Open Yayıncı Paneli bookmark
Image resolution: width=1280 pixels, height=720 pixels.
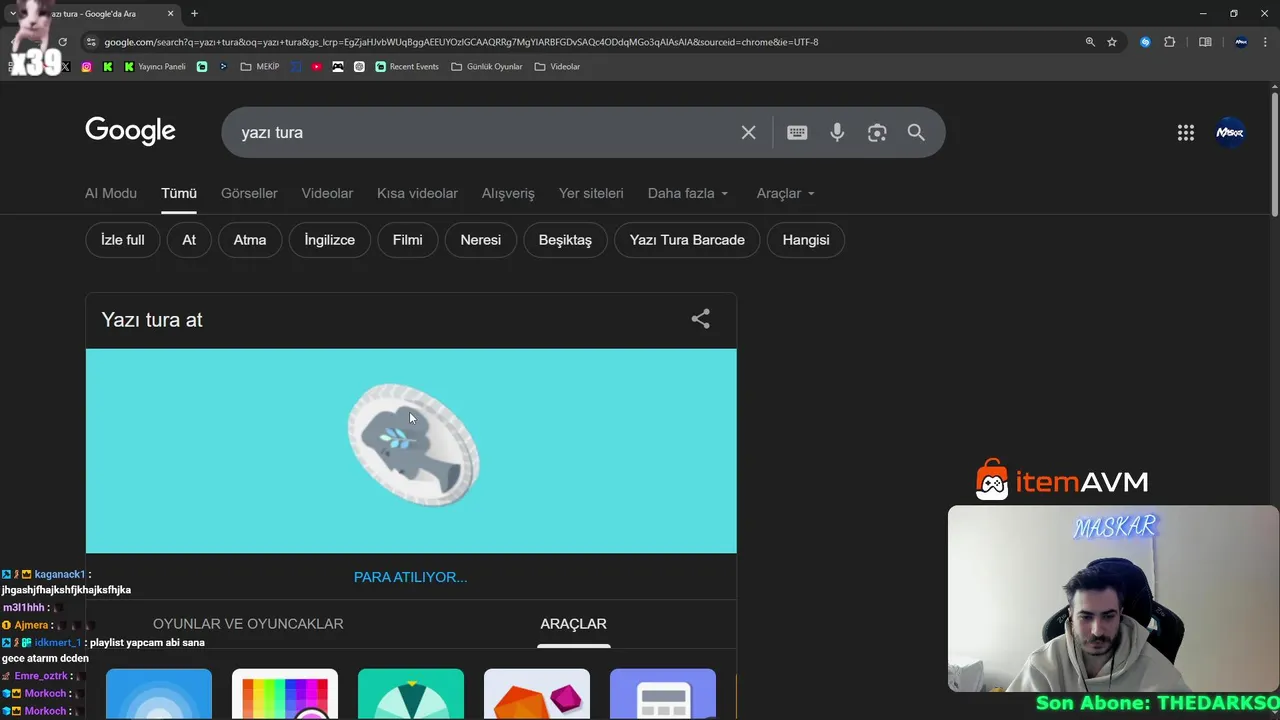(x=155, y=67)
